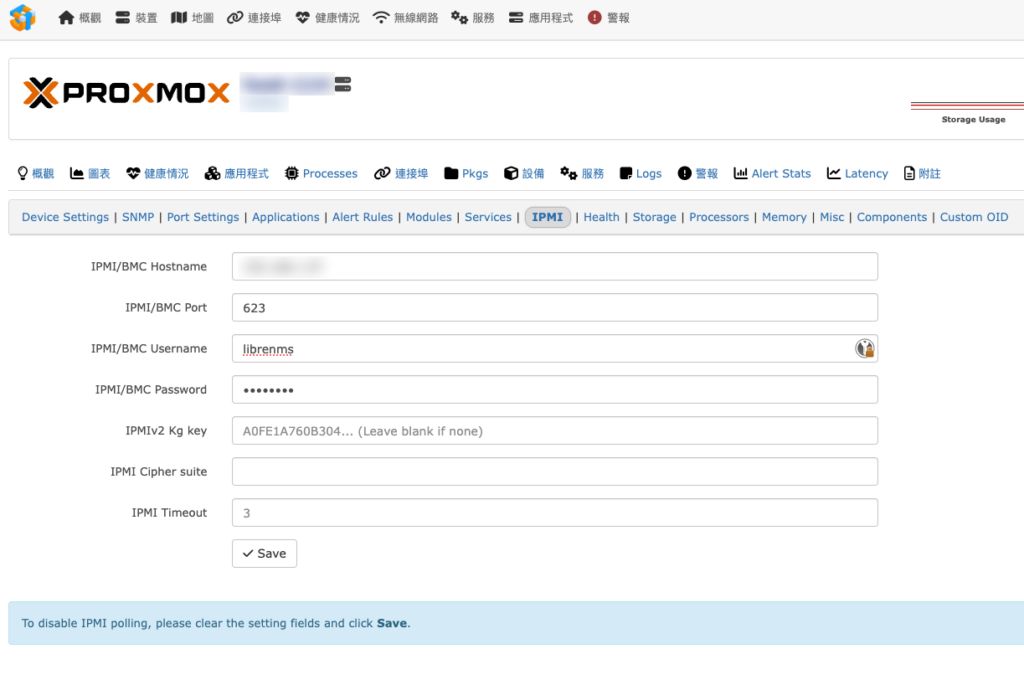Open the top navbar 連接埠 ports icon
This screenshot has width=1024, height=685.
click(x=235, y=18)
